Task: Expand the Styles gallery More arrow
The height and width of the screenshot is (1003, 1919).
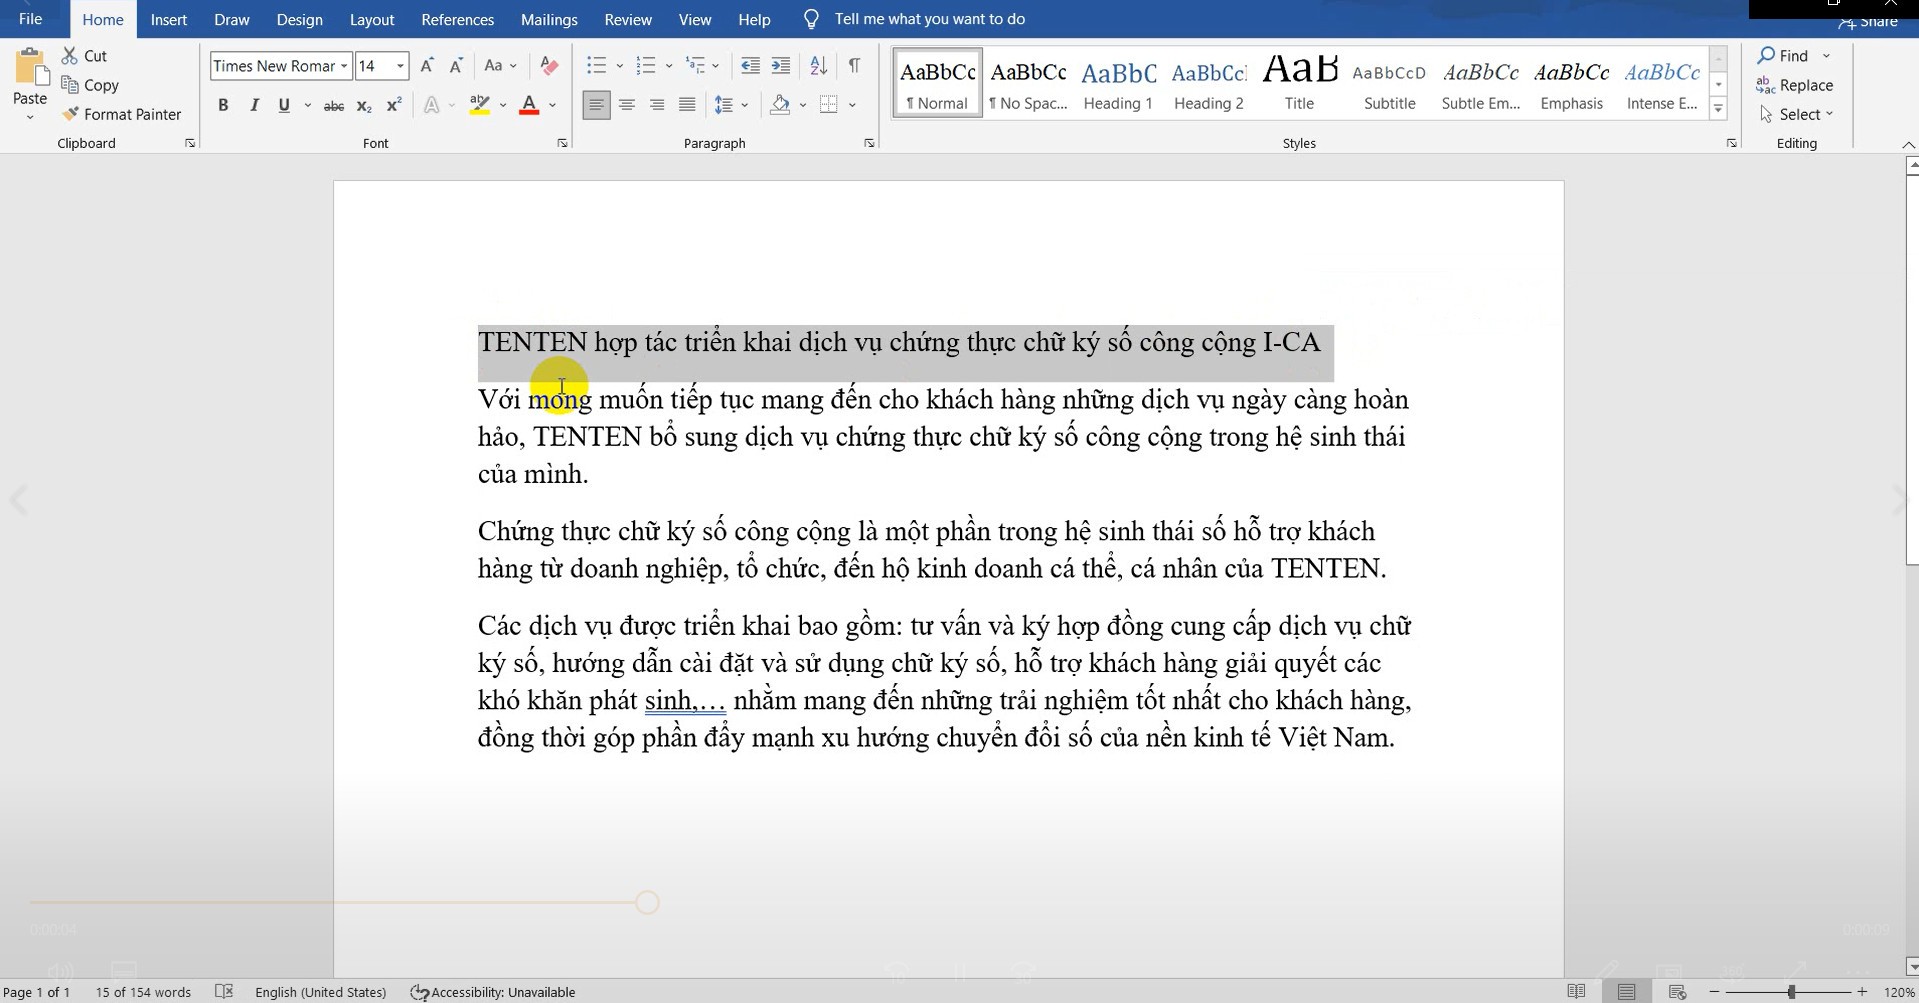Action: click(x=1719, y=109)
